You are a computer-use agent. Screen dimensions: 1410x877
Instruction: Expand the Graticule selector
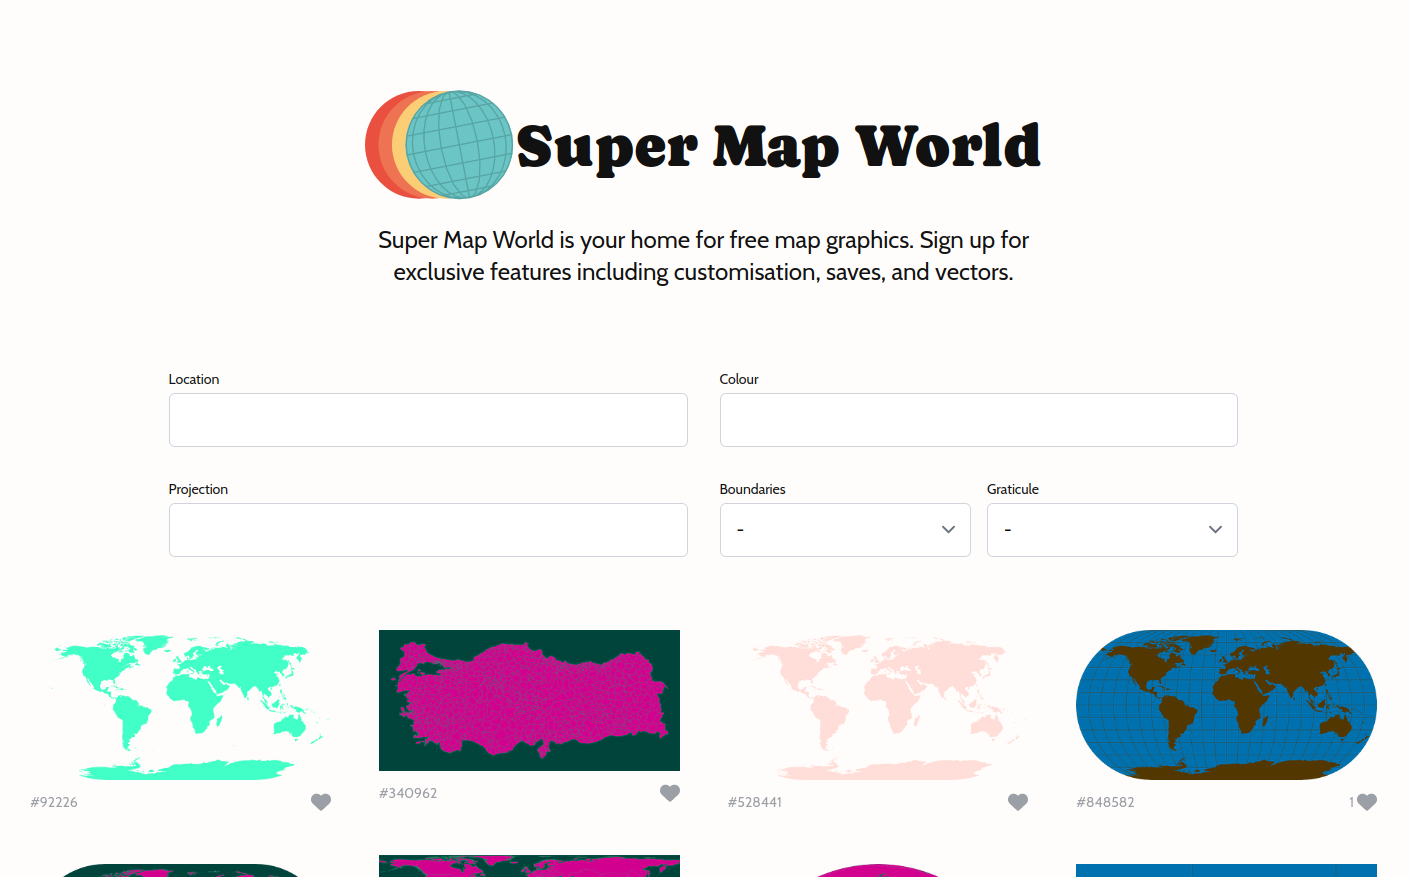pyautogui.click(x=1112, y=529)
